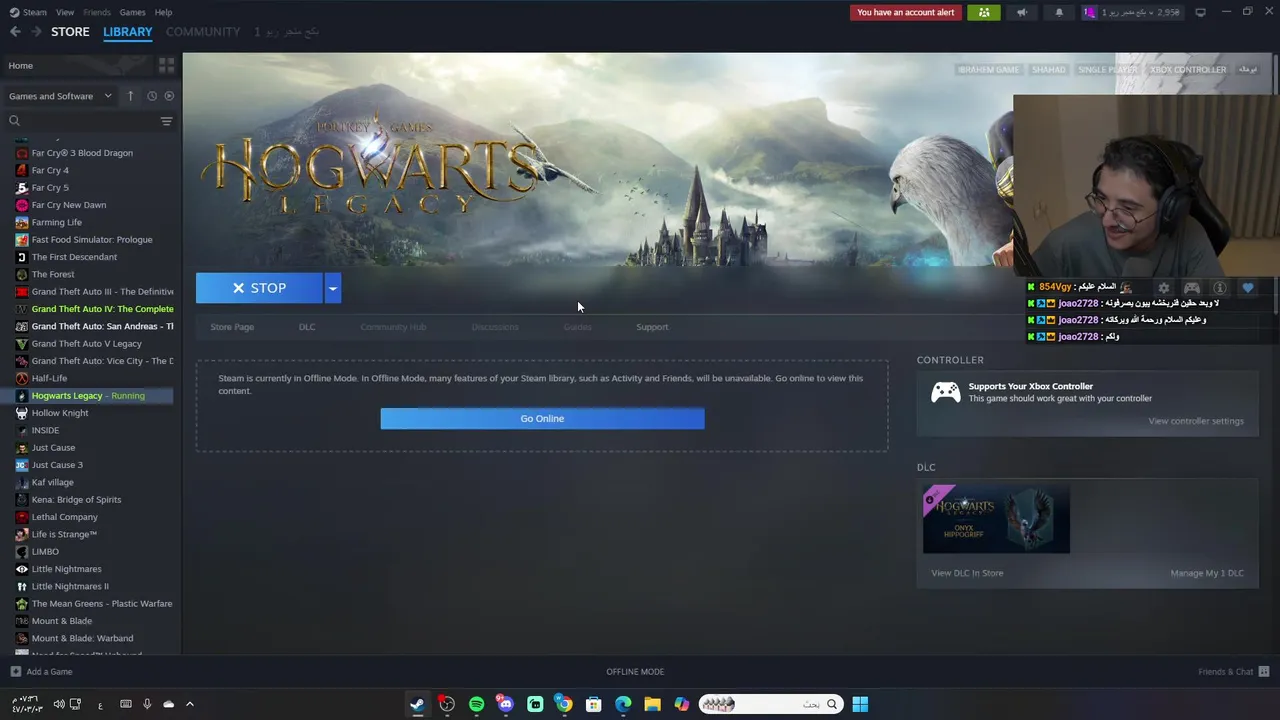The width and height of the screenshot is (1280, 720).
Task: Select Hollow Knight in the library list
Action: coord(93,413)
